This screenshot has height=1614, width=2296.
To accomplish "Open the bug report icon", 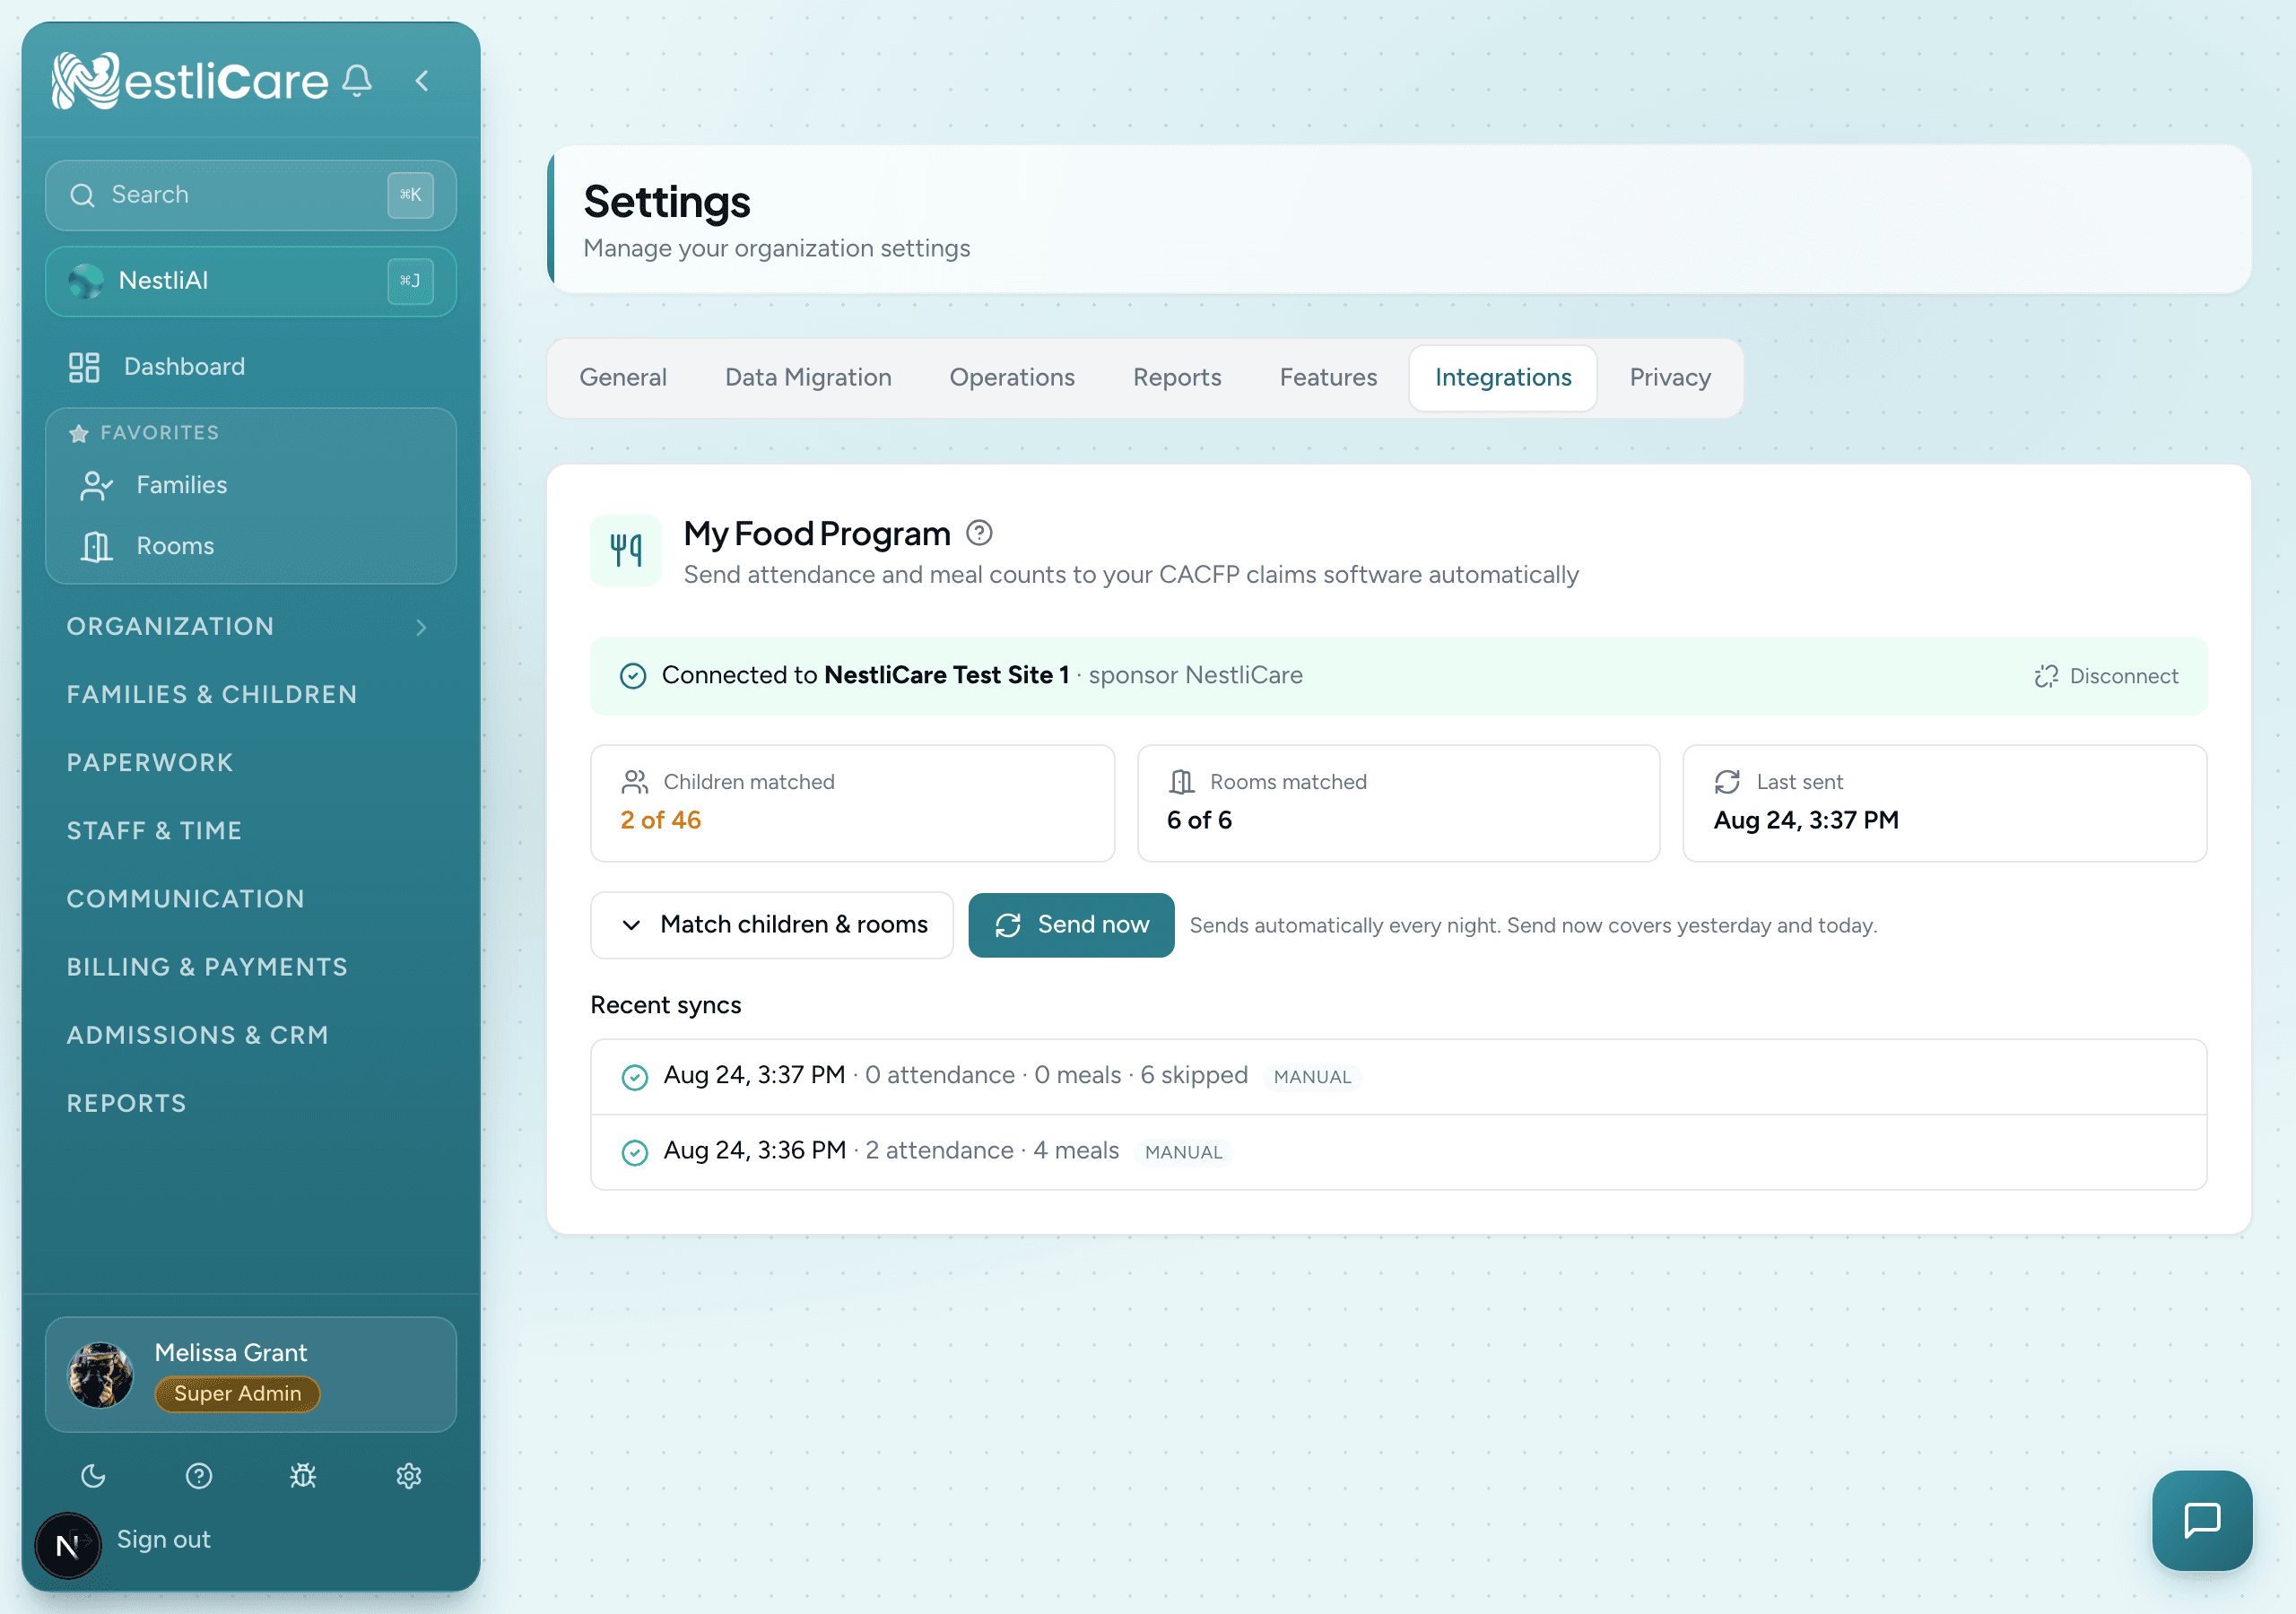I will pyautogui.click(x=303, y=1476).
